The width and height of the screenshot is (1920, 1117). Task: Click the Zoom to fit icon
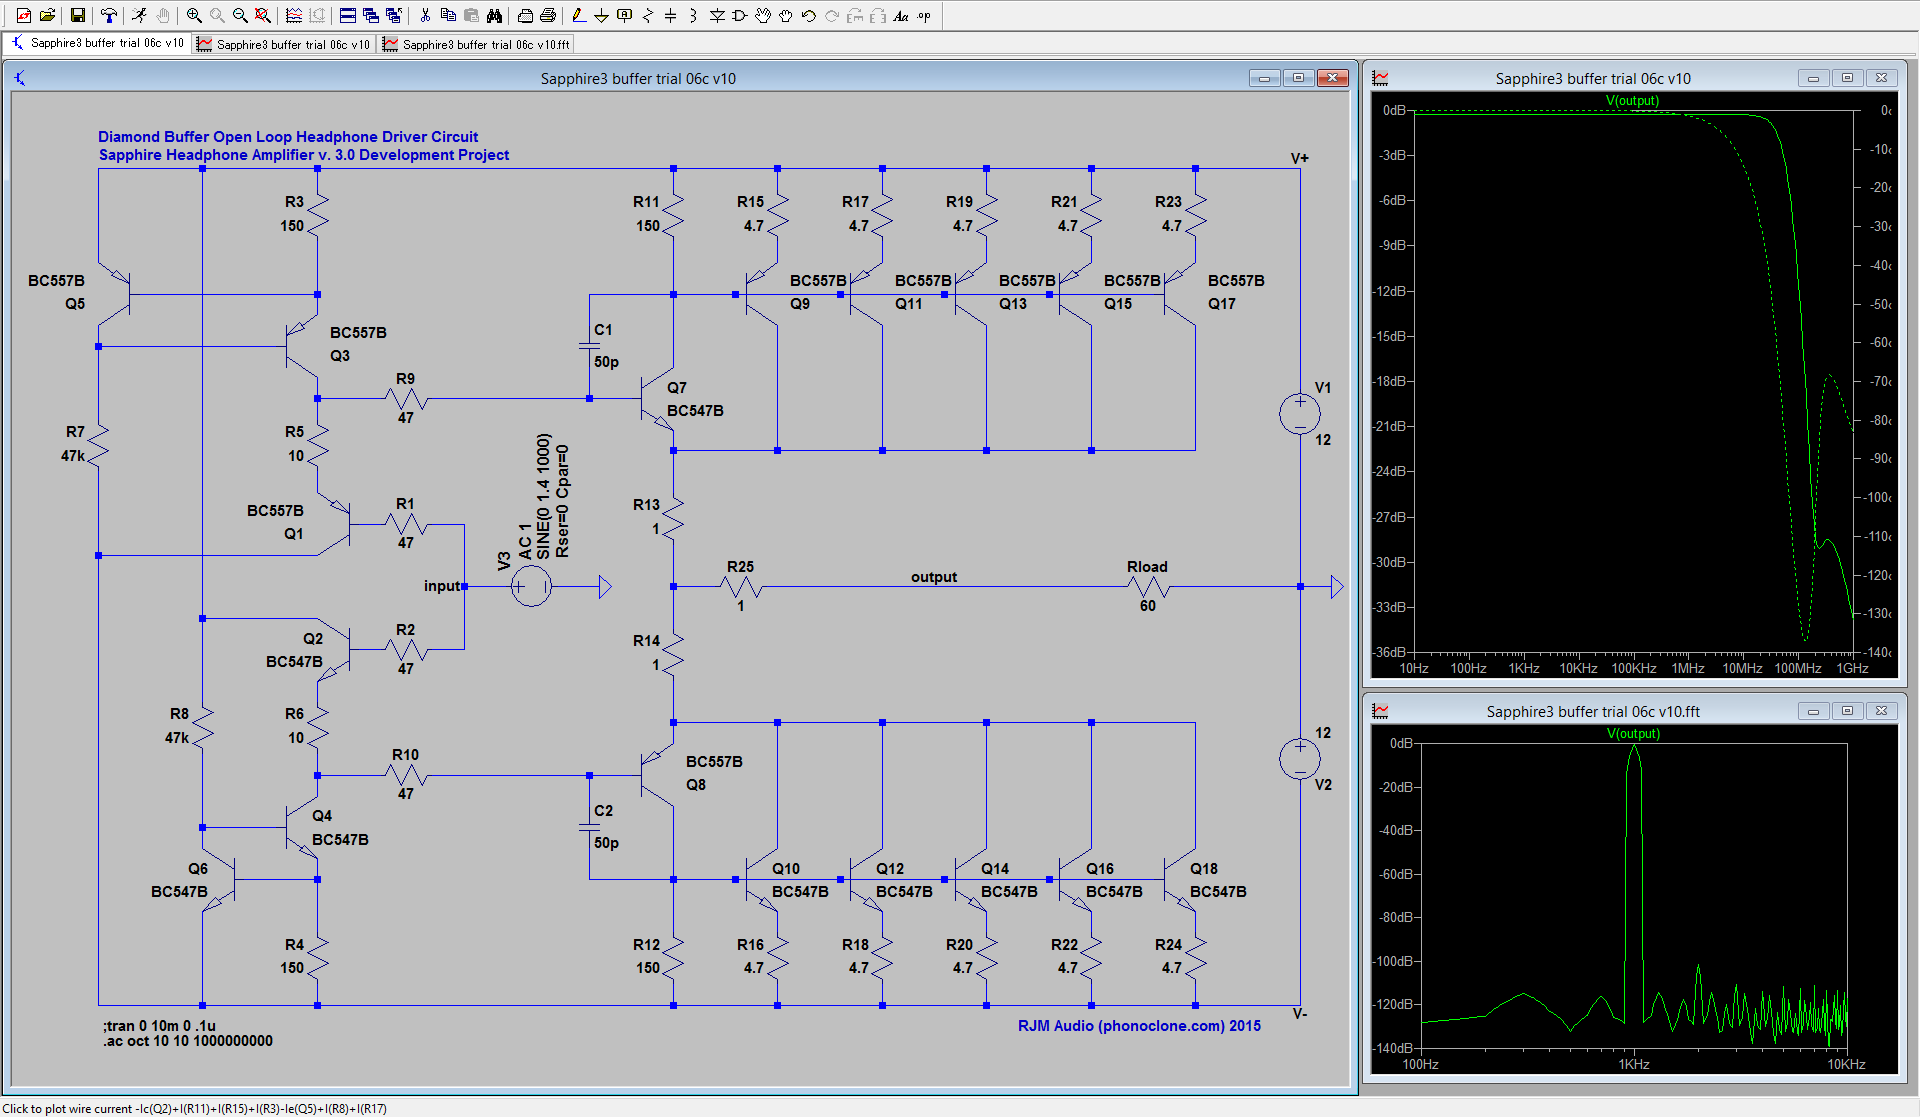click(262, 16)
